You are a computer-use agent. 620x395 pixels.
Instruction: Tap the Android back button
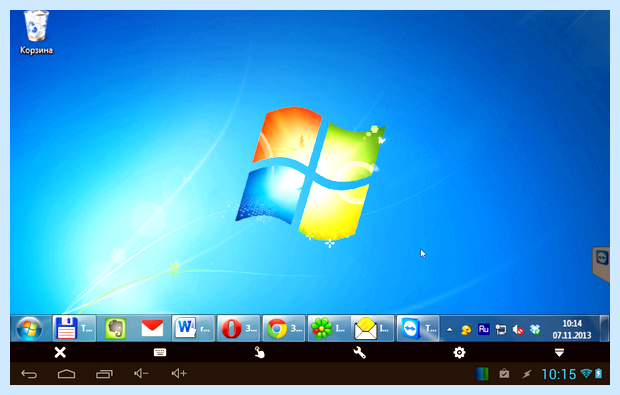[29, 374]
